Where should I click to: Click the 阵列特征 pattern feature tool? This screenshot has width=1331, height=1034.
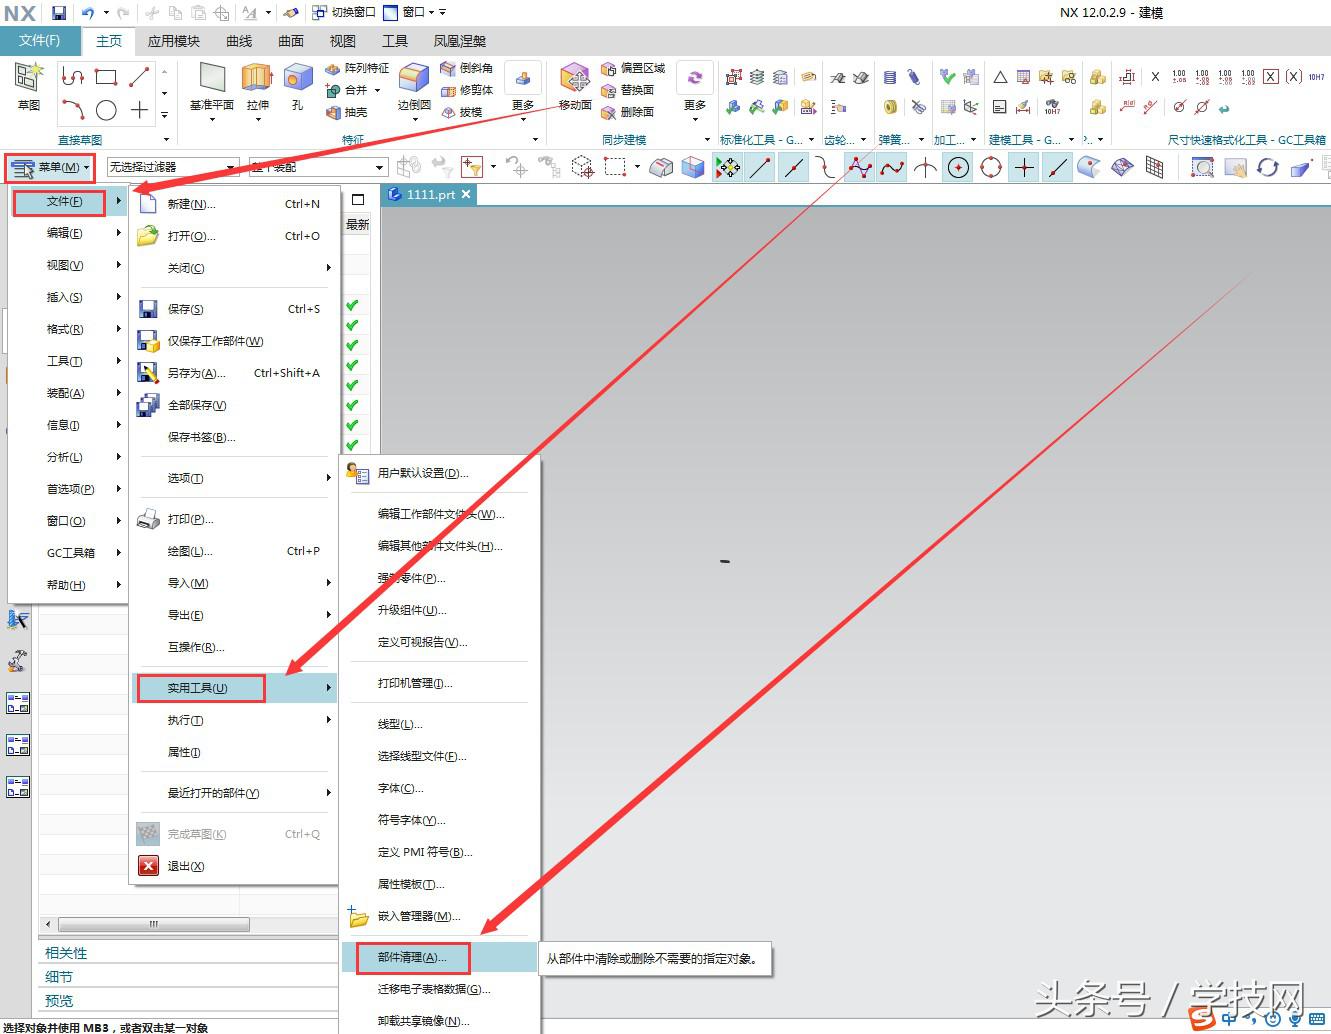point(357,68)
